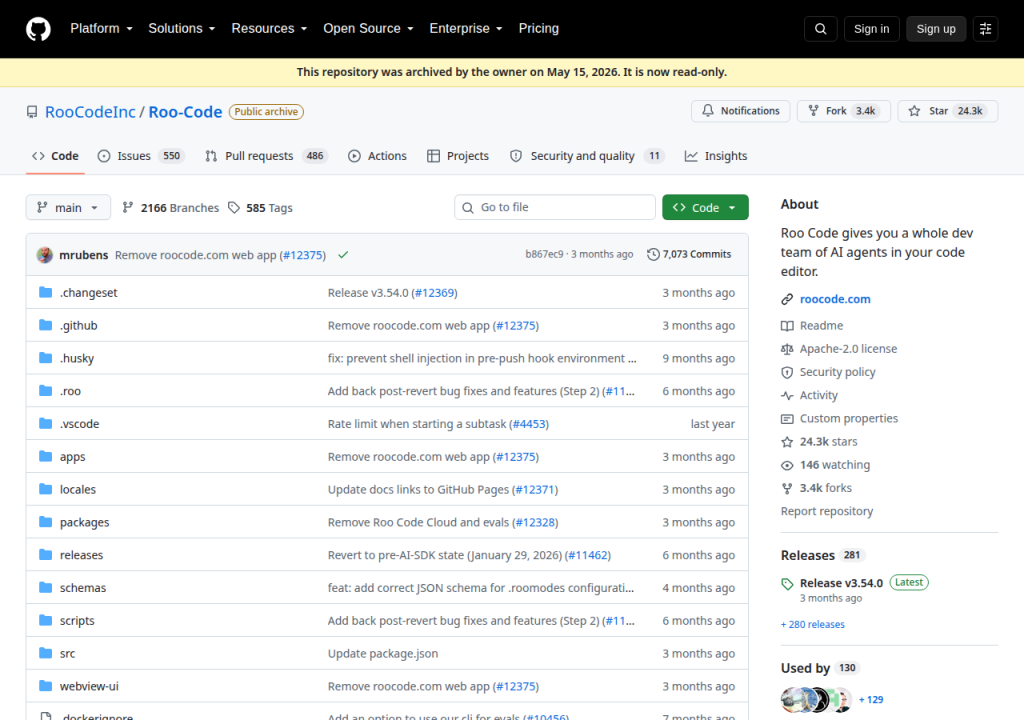The width and height of the screenshot is (1024, 720).
Task: Click the #12328 pull request link
Action: pos(535,522)
